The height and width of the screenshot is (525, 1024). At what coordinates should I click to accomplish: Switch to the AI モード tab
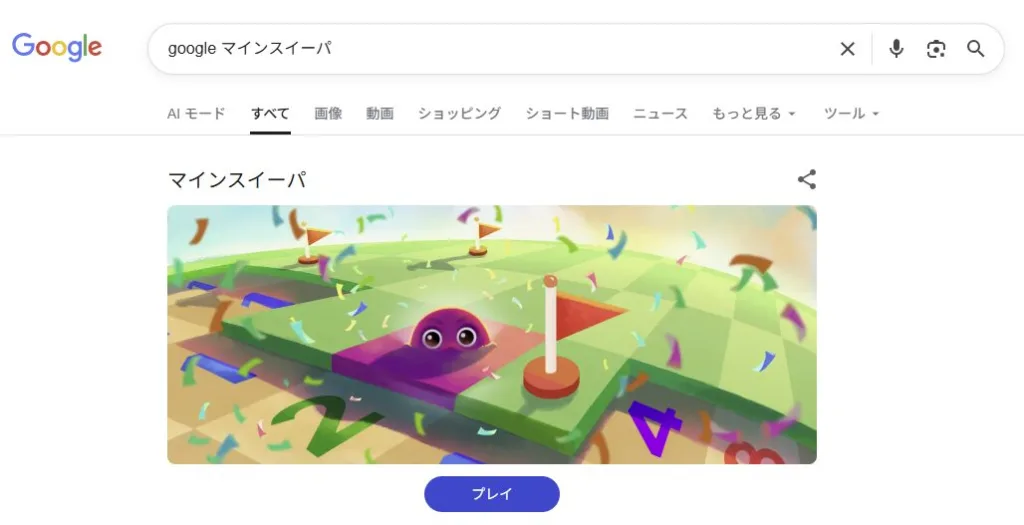[x=196, y=114]
